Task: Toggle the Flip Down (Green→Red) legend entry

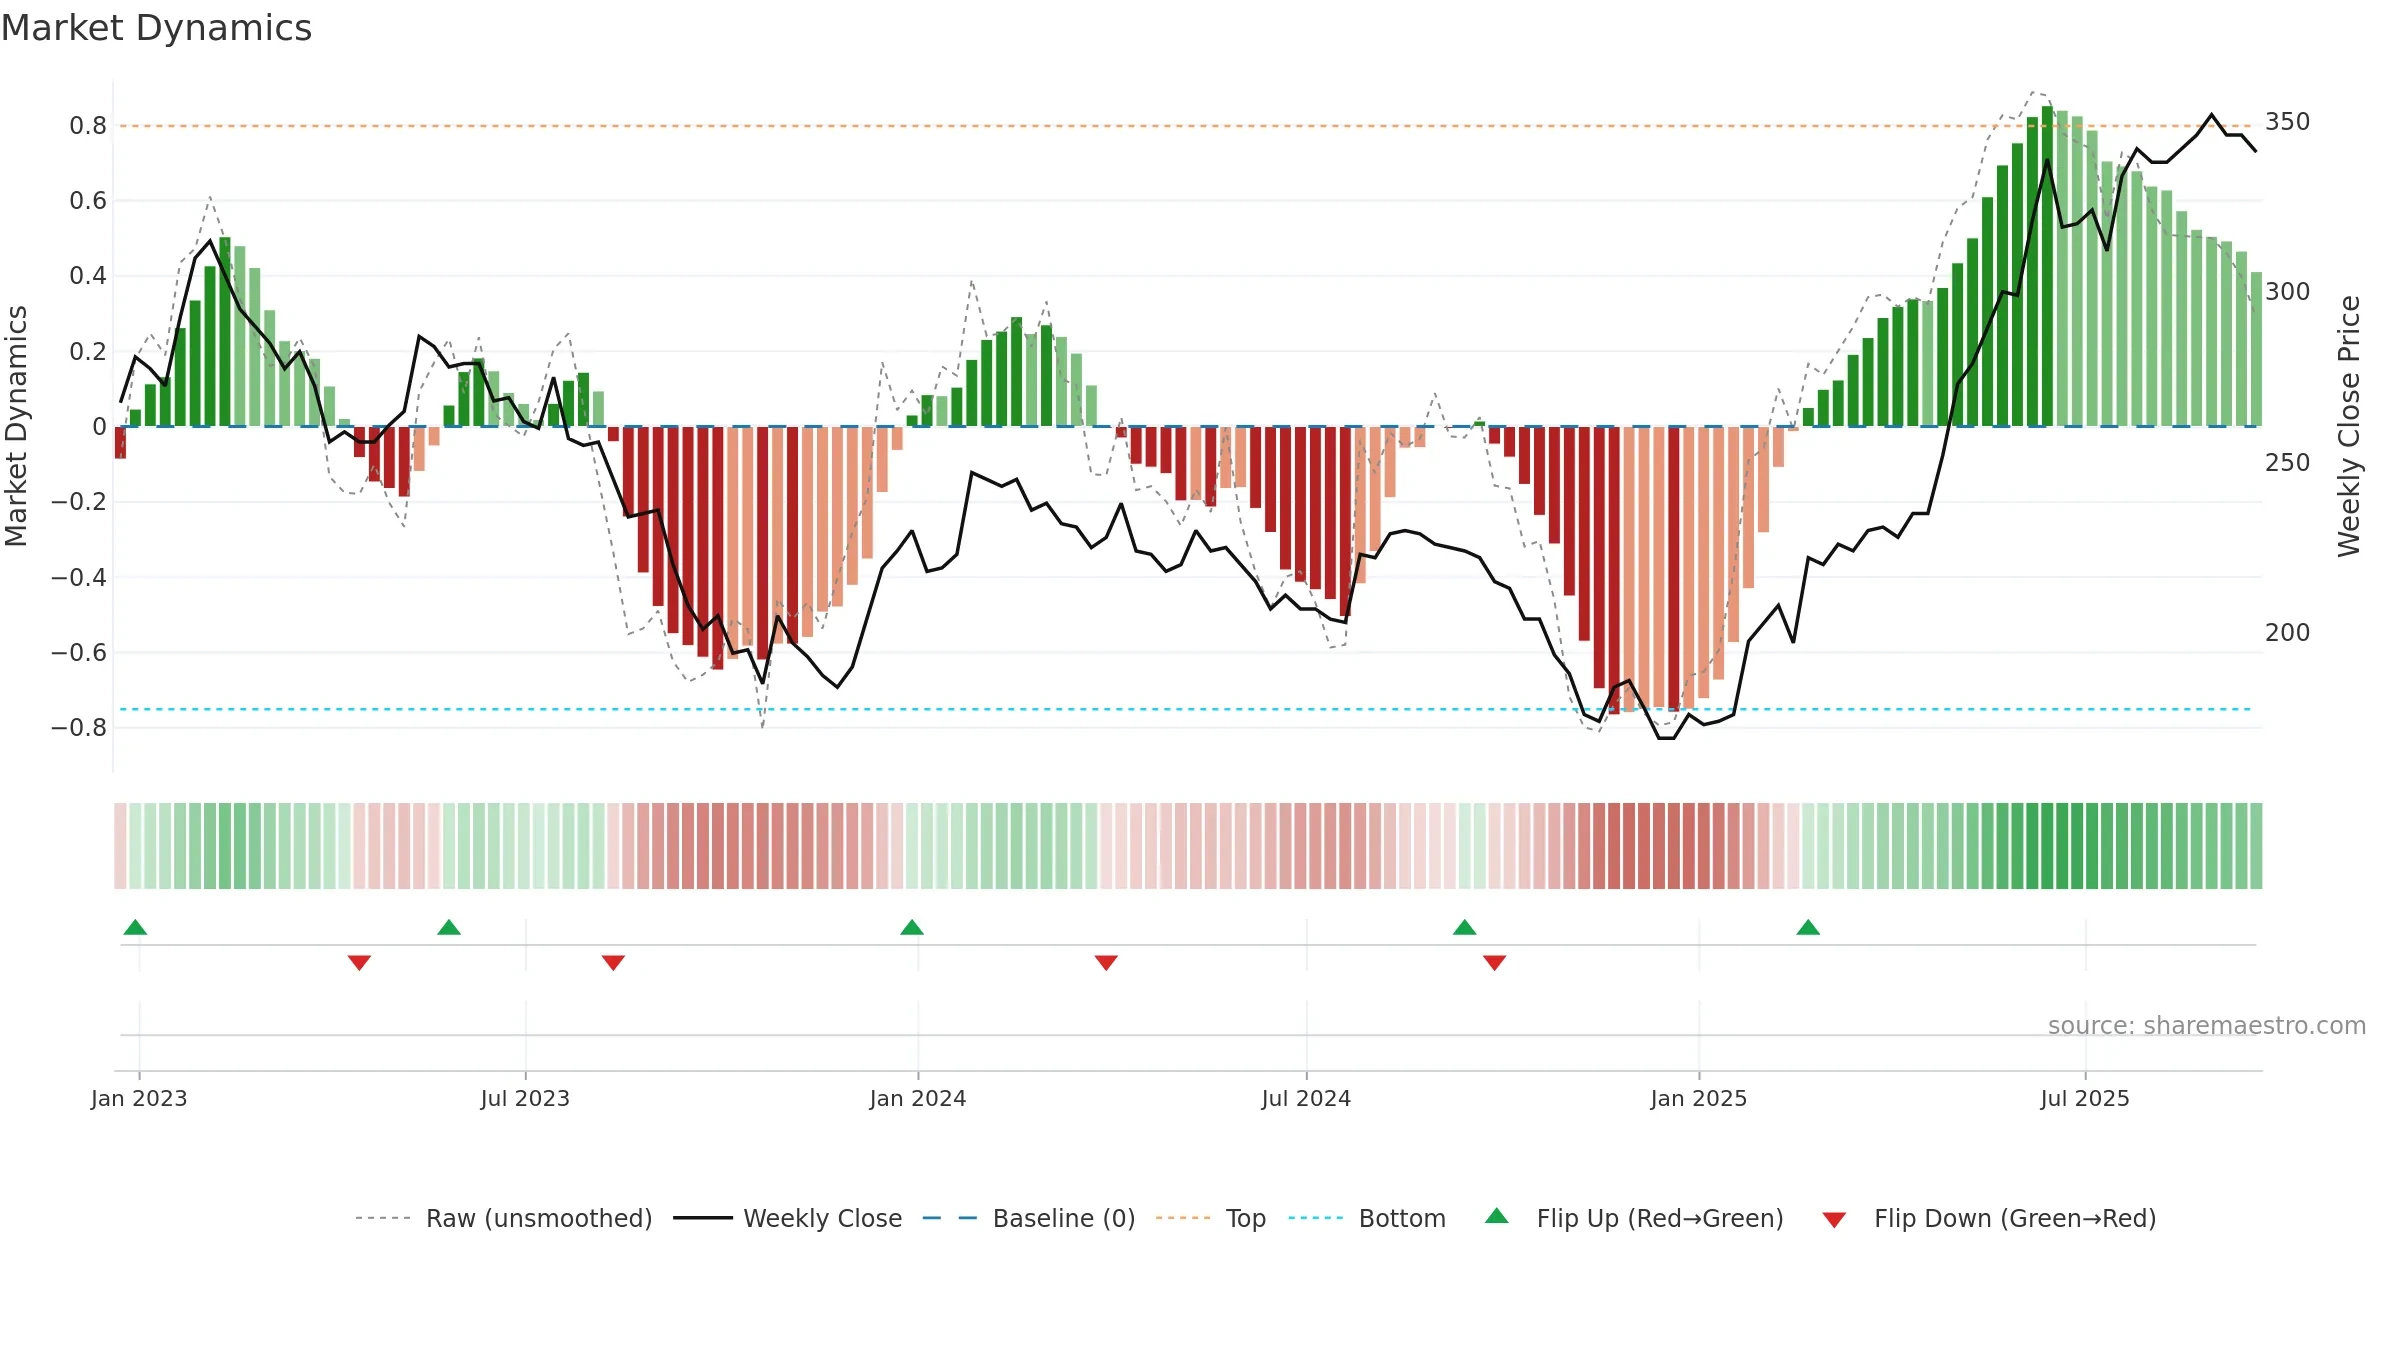Action: 1988,1218
